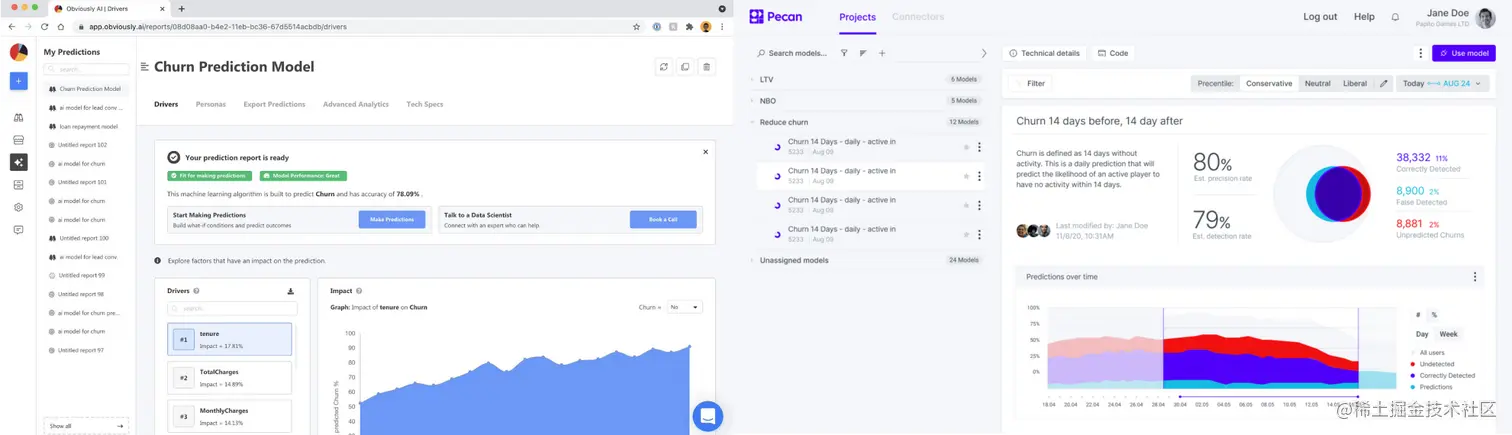Click the Drivers search field
The image size is (1512, 435).
click(x=231, y=309)
